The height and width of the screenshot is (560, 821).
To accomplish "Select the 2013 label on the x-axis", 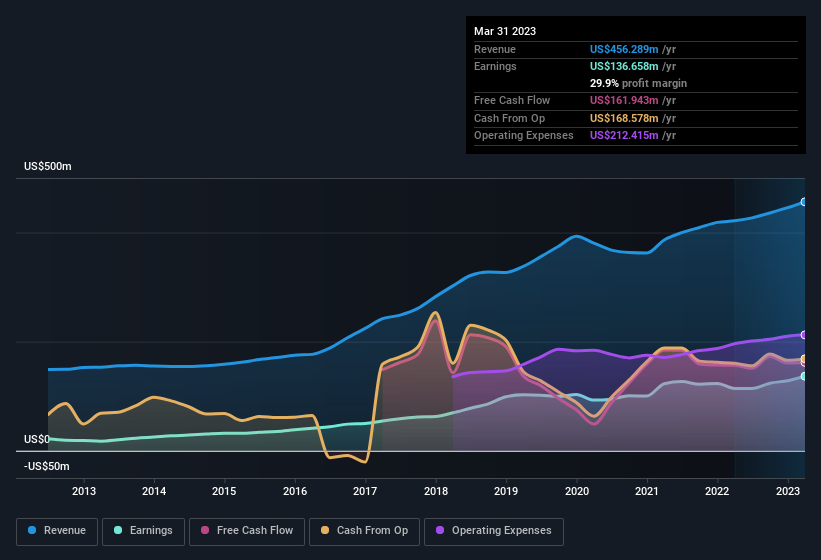I will pyautogui.click(x=84, y=491).
